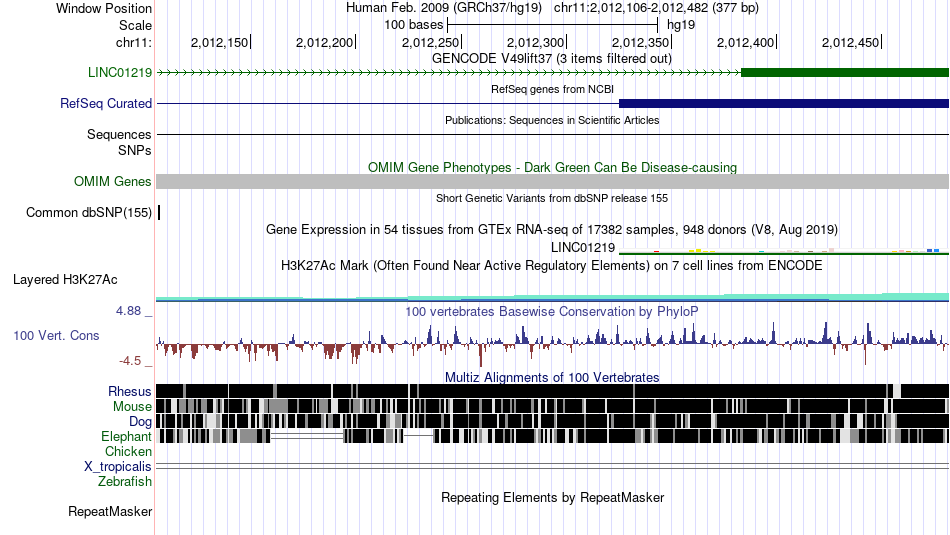Click the Layered H3K27Ac signal band
Screen dimensions: 950x535
553,297
